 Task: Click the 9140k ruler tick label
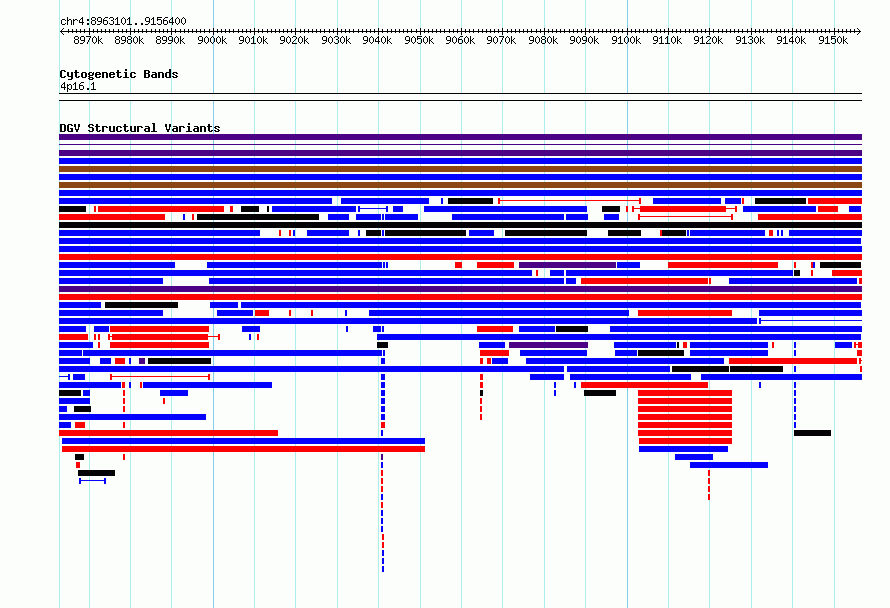[x=791, y=40]
